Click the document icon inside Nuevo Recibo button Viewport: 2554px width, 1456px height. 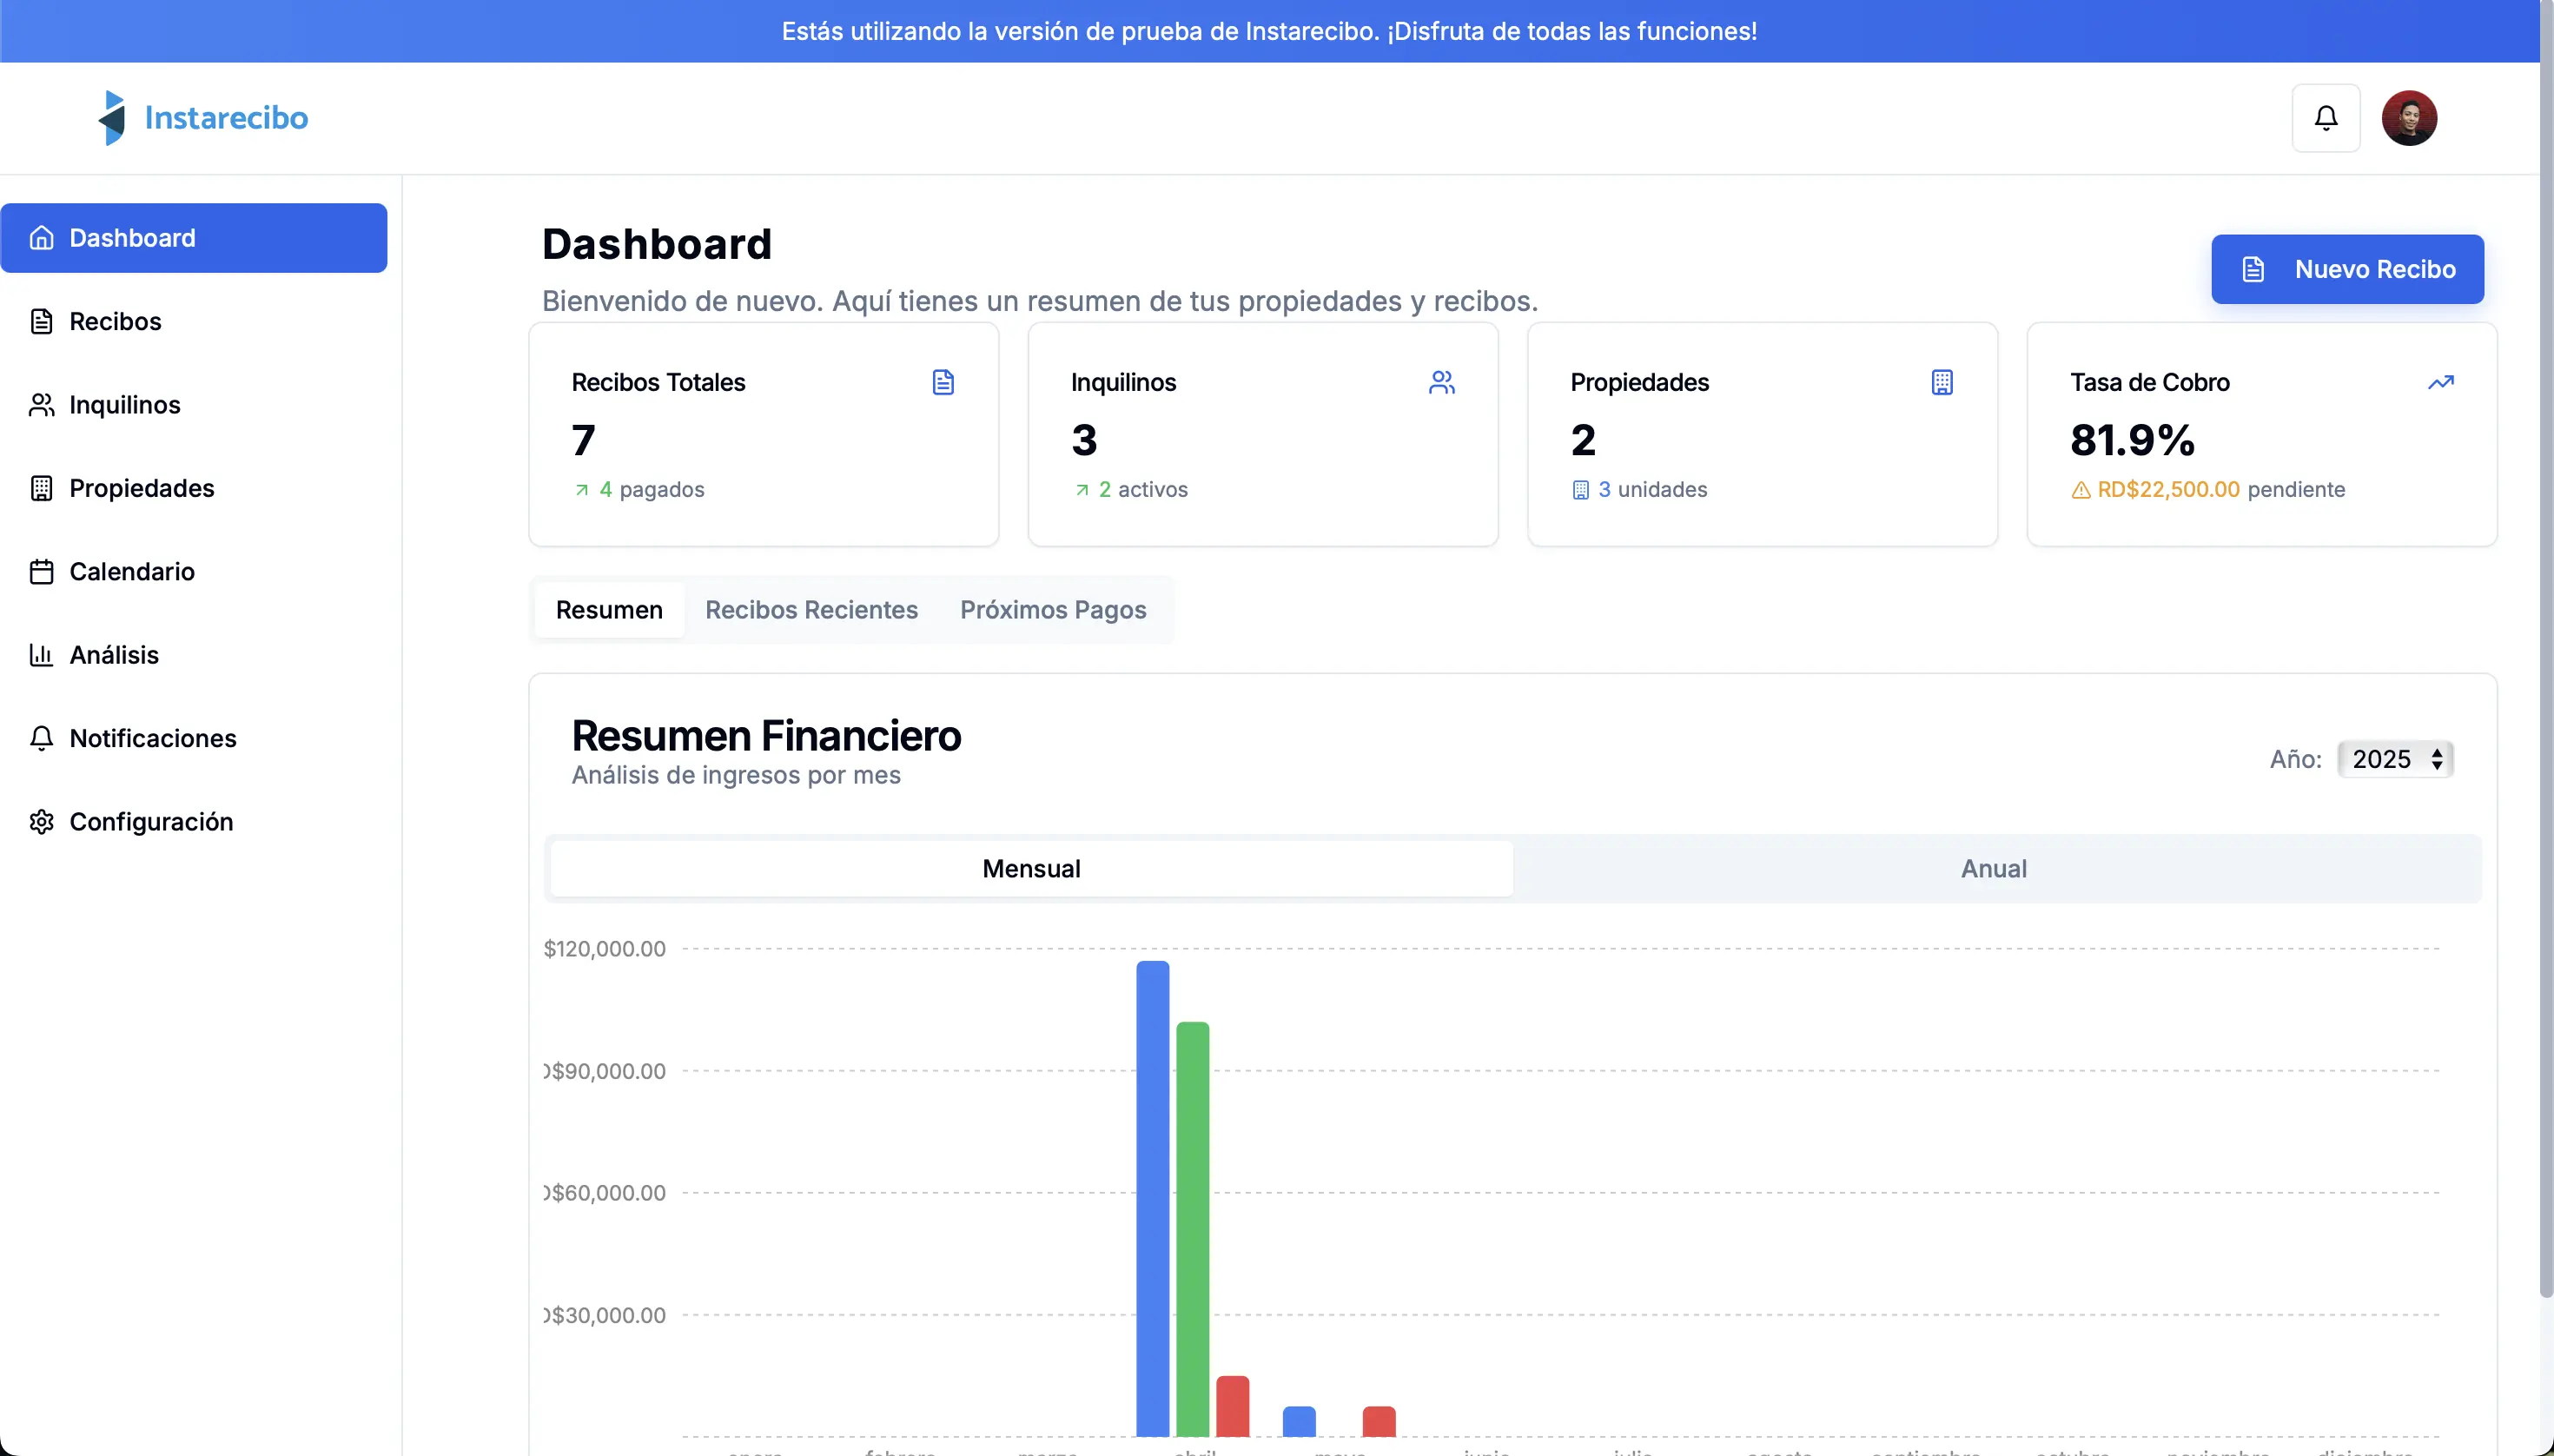pos(2253,269)
